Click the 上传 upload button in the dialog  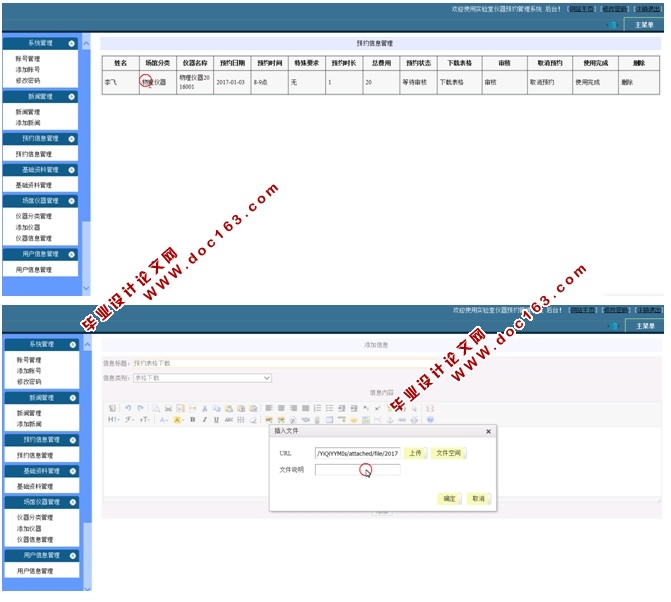(x=415, y=453)
